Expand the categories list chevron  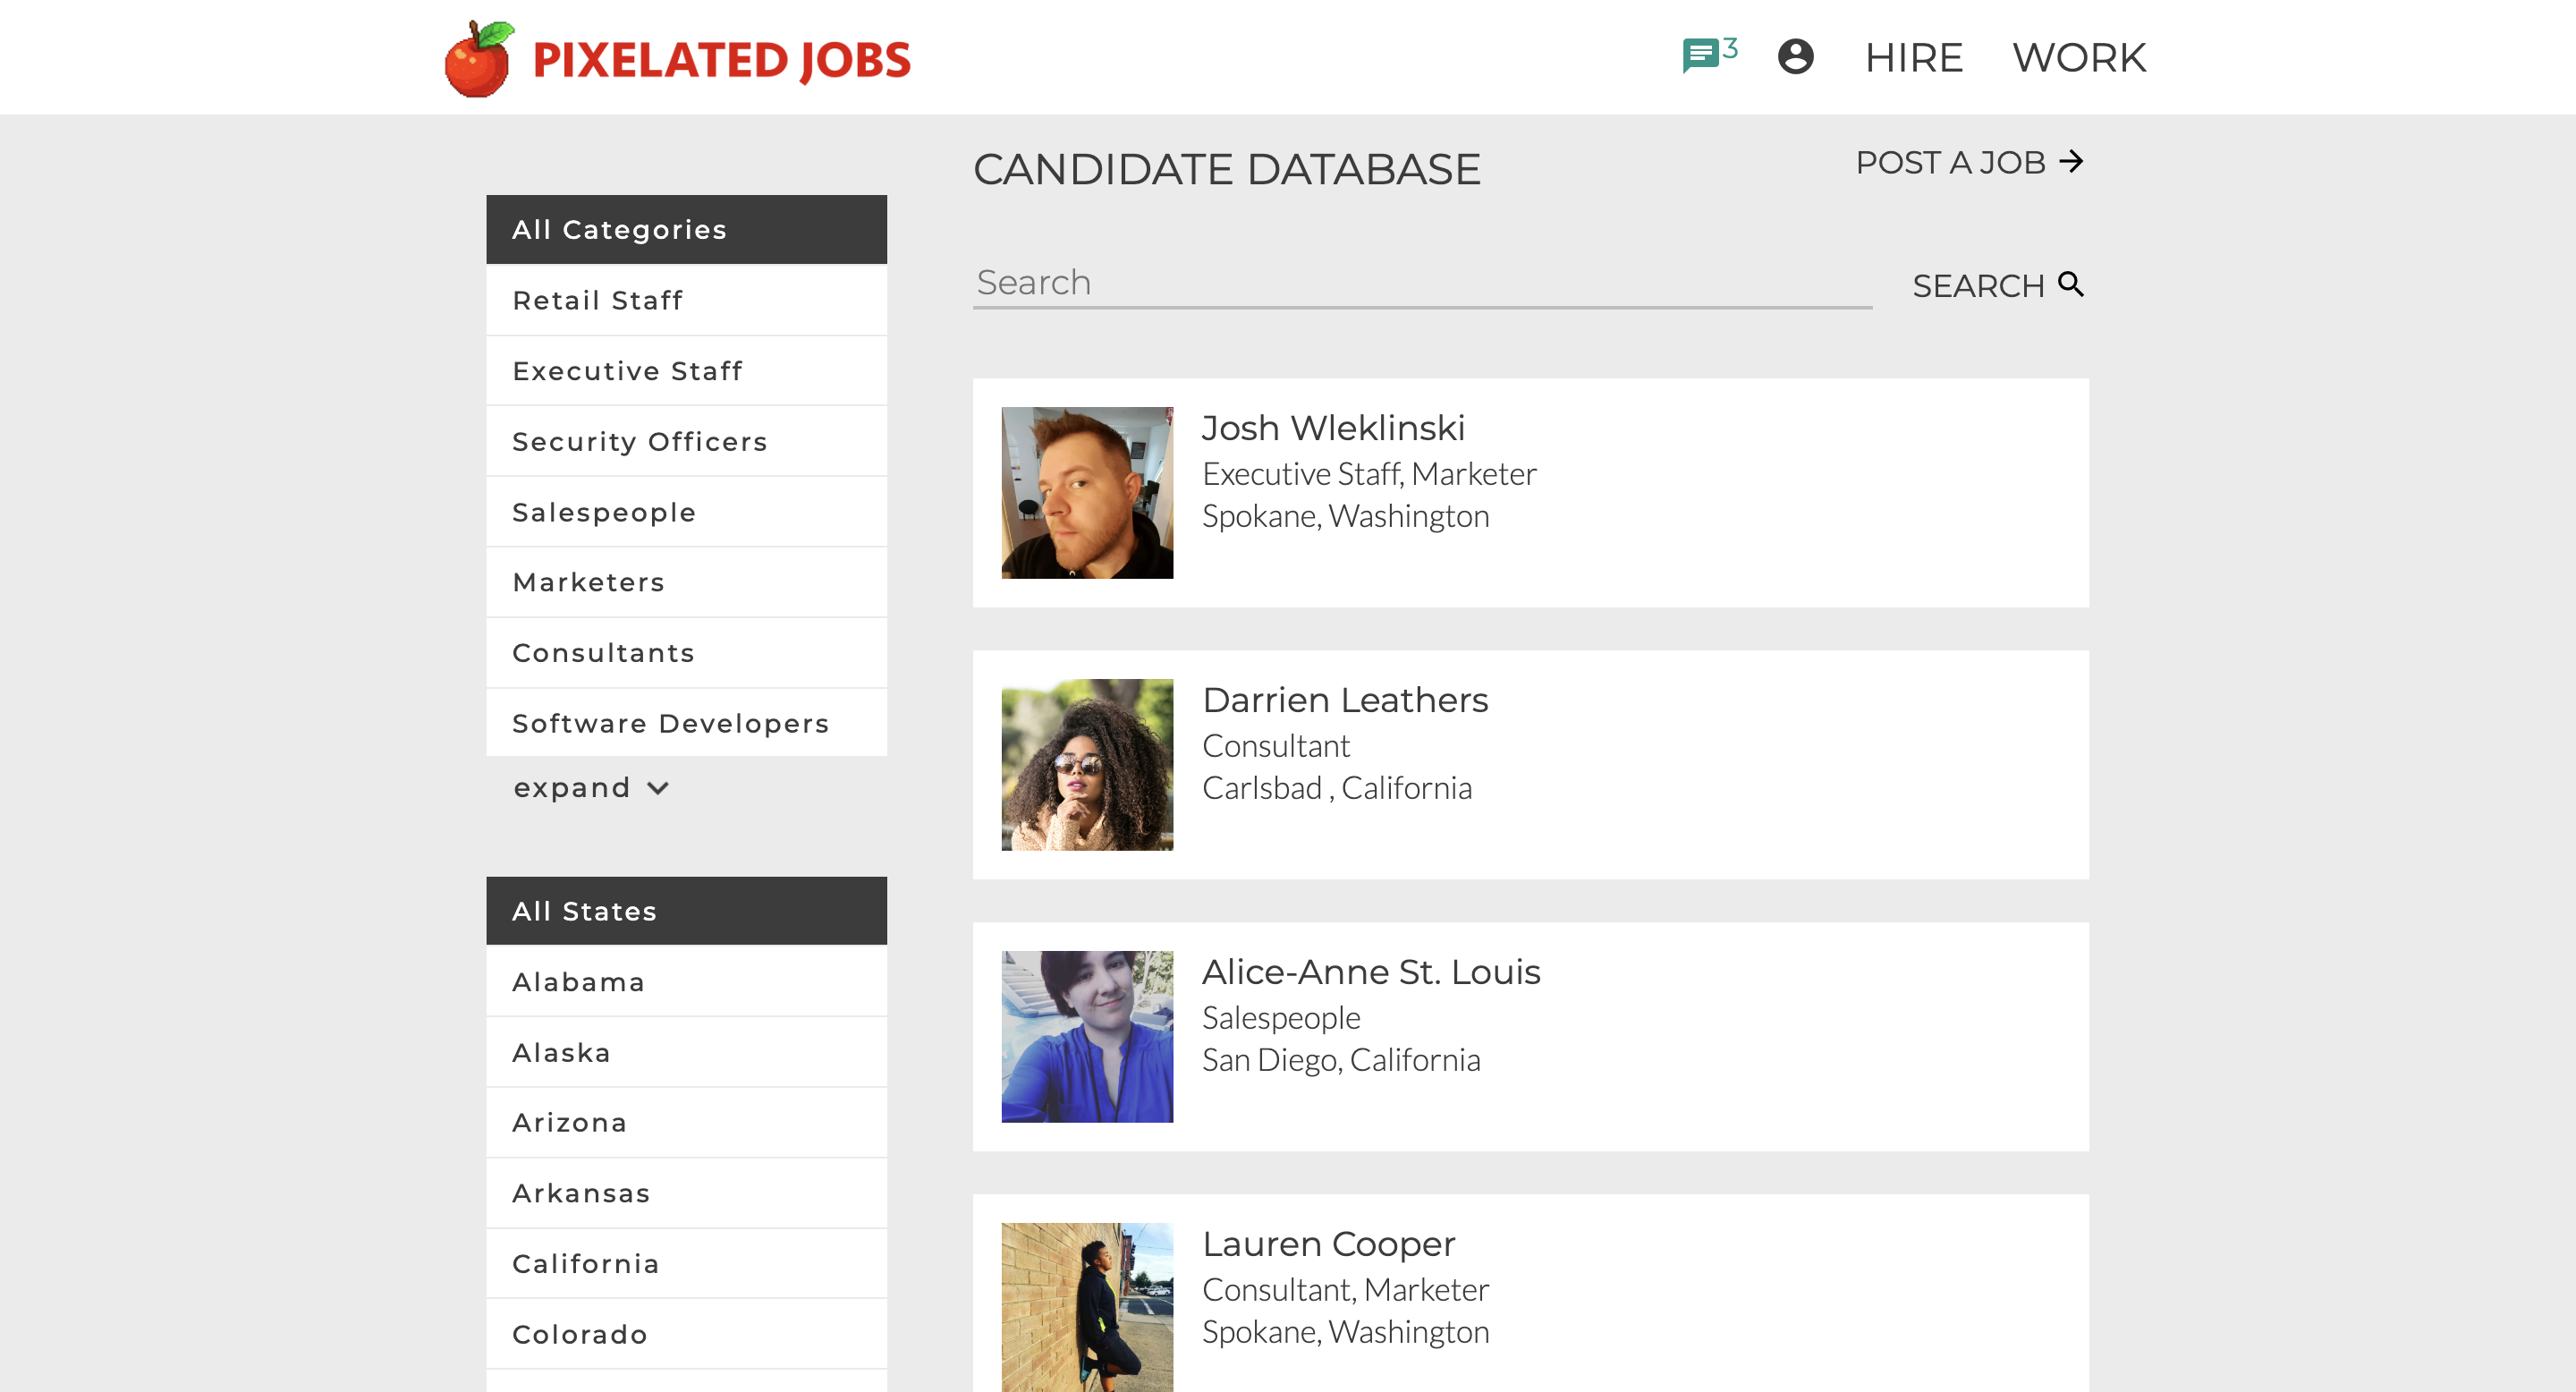pyautogui.click(x=658, y=788)
